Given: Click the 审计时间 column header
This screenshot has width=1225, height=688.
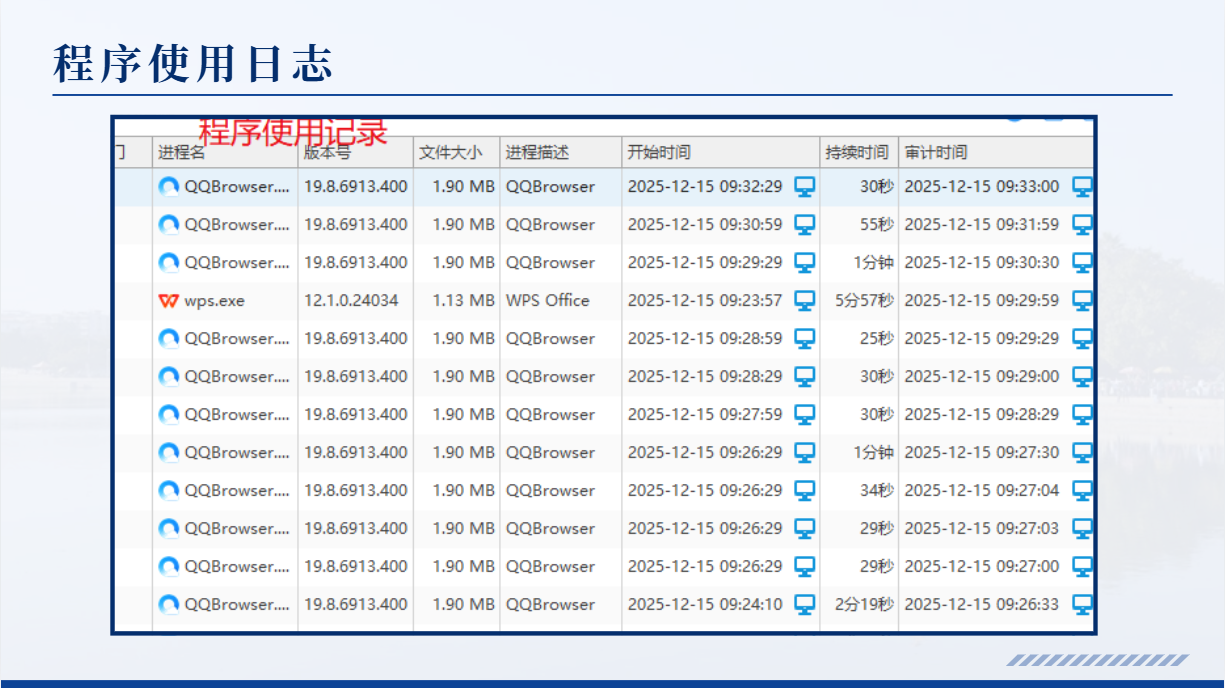Looking at the screenshot, I should point(936,153).
